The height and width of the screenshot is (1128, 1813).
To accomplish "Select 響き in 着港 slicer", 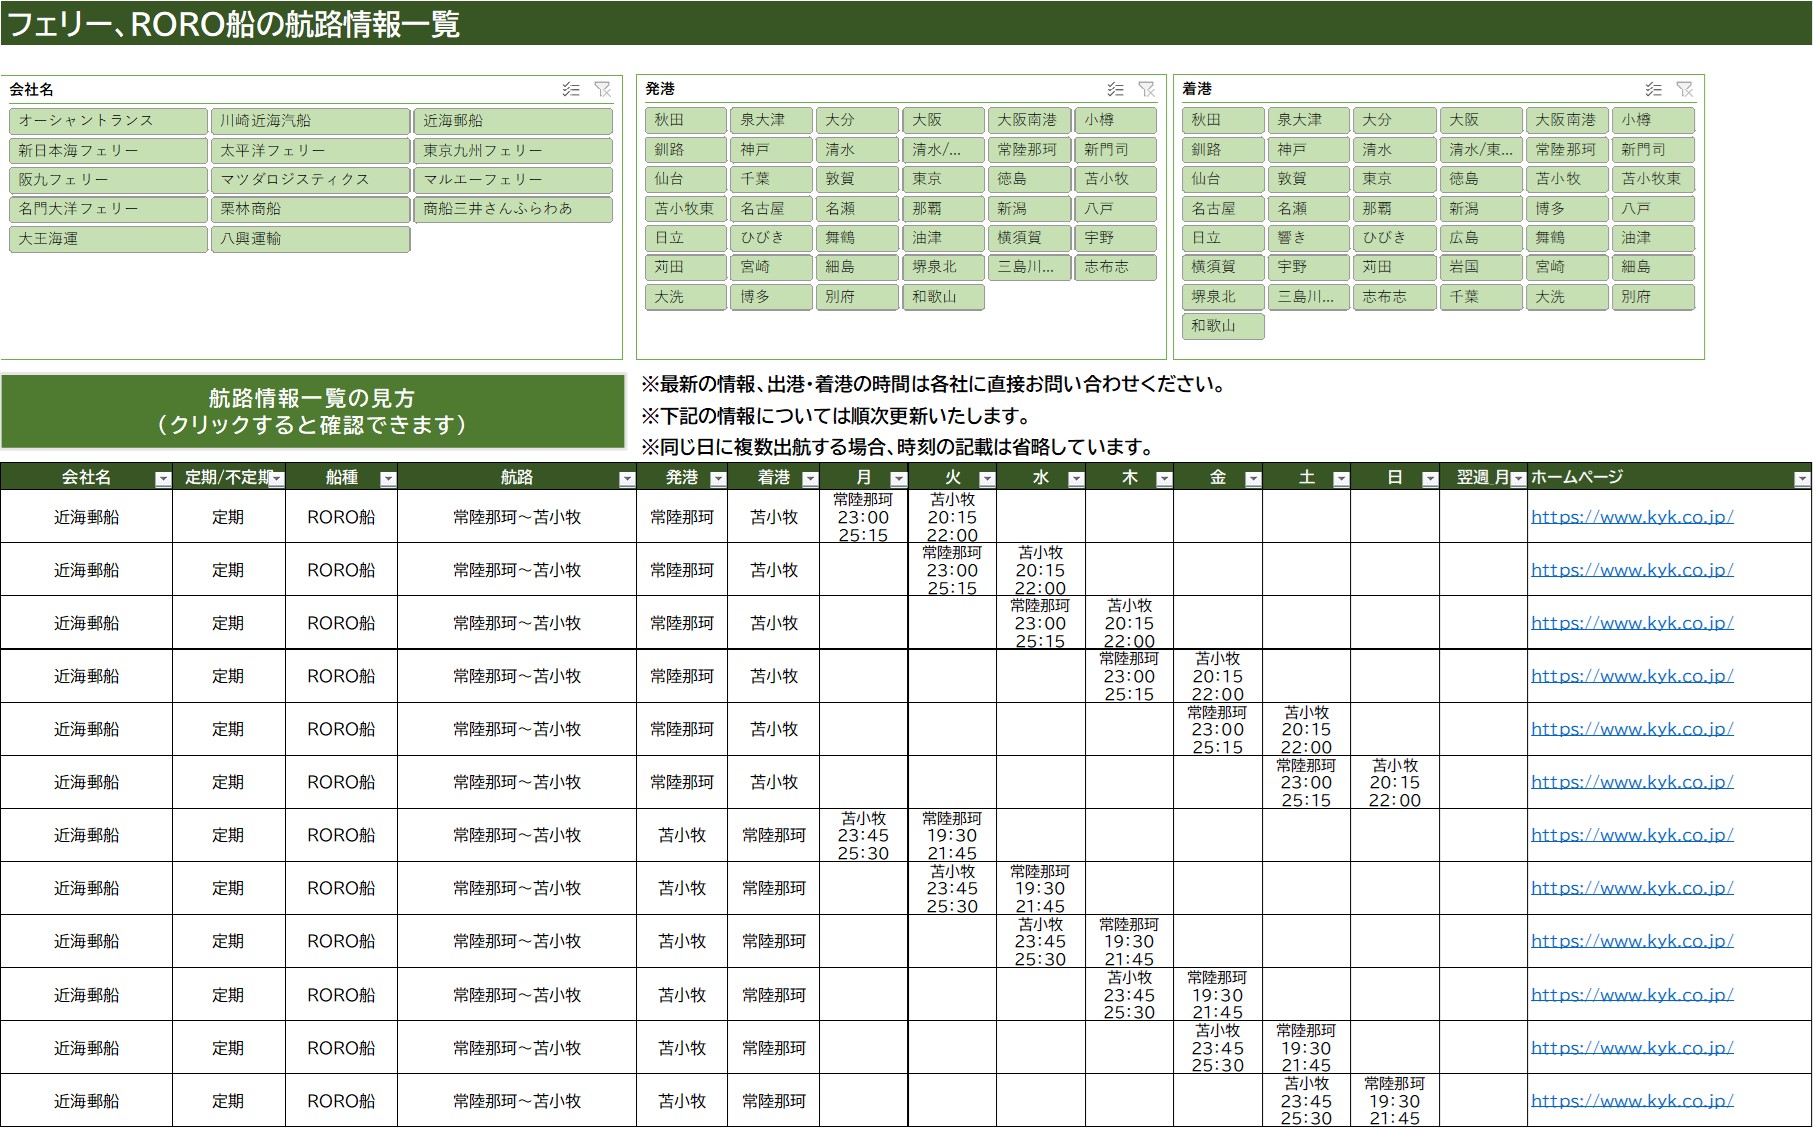I will tap(1309, 238).
